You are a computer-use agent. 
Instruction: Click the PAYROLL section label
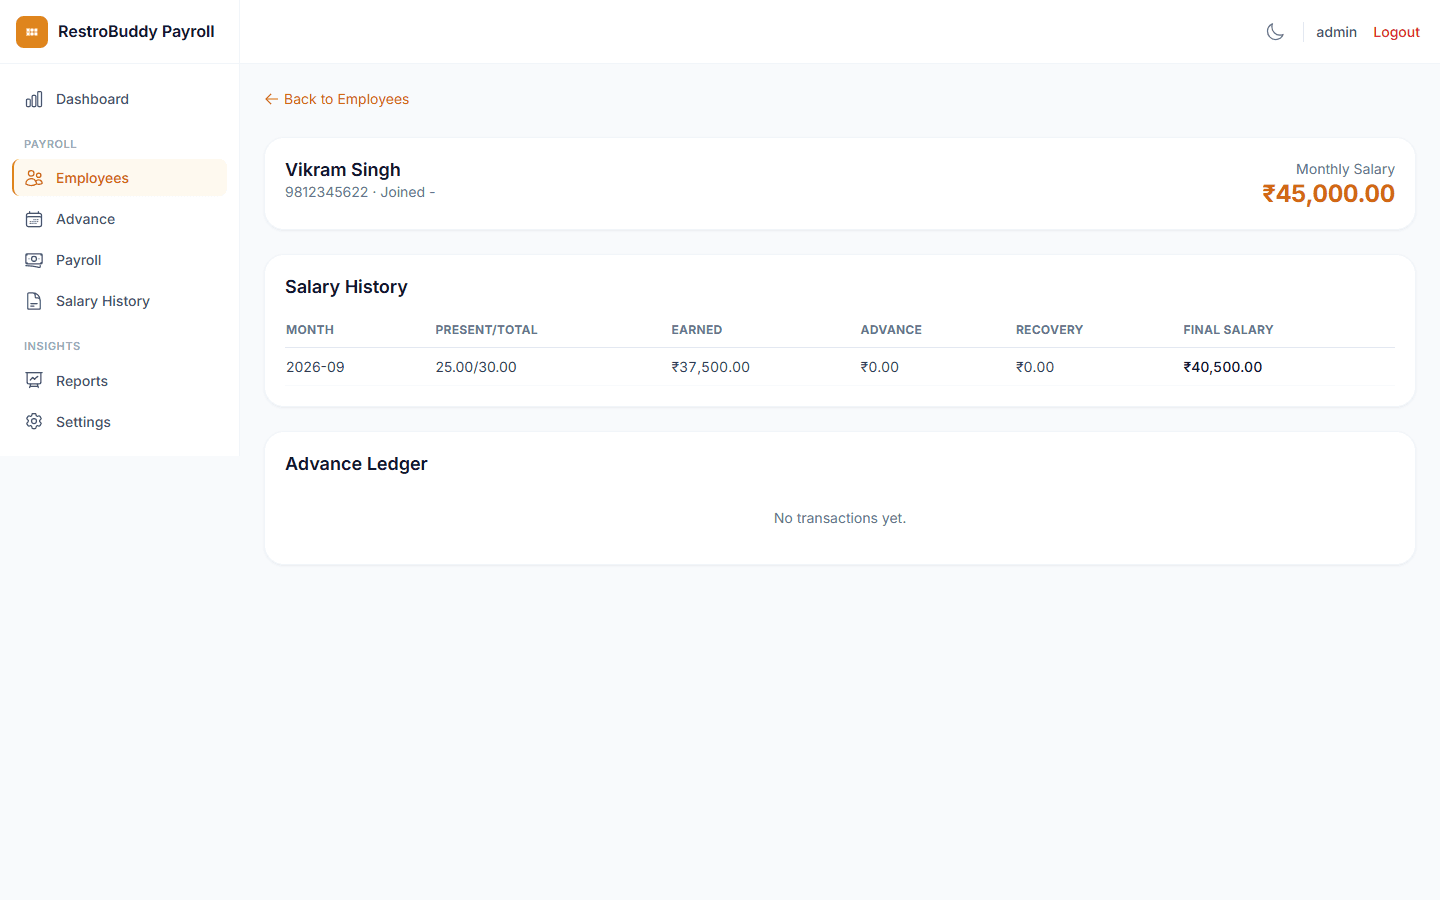pyautogui.click(x=50, y=144)
